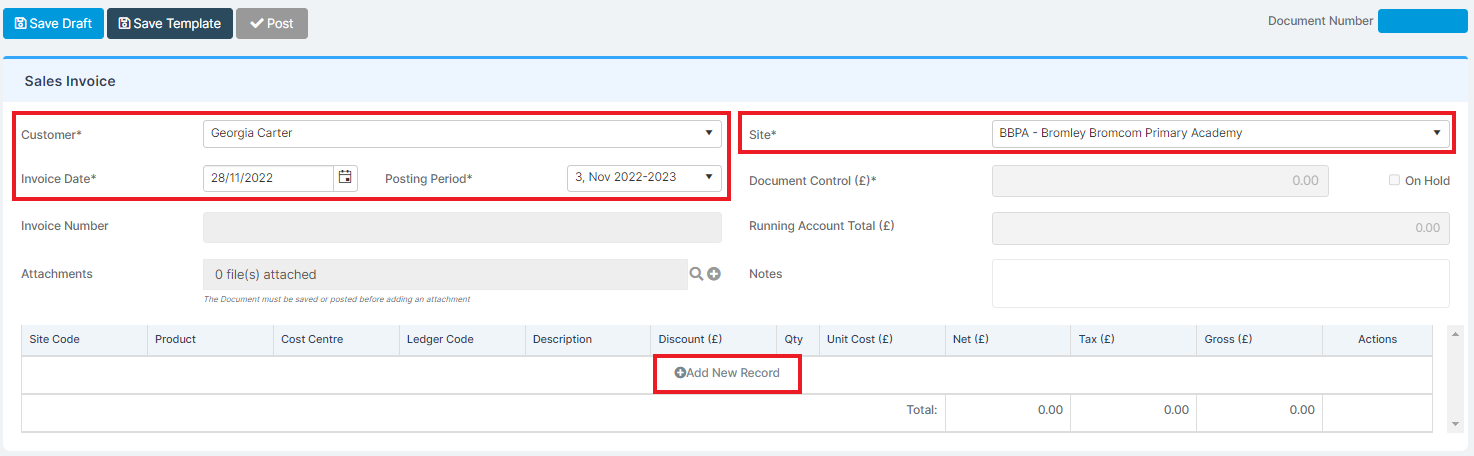This screenshot has width=1474, height=456.
Task: Click the Post button
Action: coord(272,23)
